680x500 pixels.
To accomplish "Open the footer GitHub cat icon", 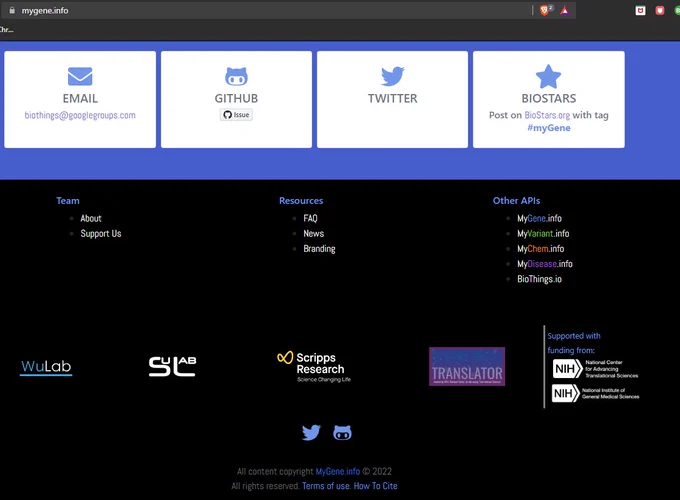I will pyautogui.click(x=342, y=432).
